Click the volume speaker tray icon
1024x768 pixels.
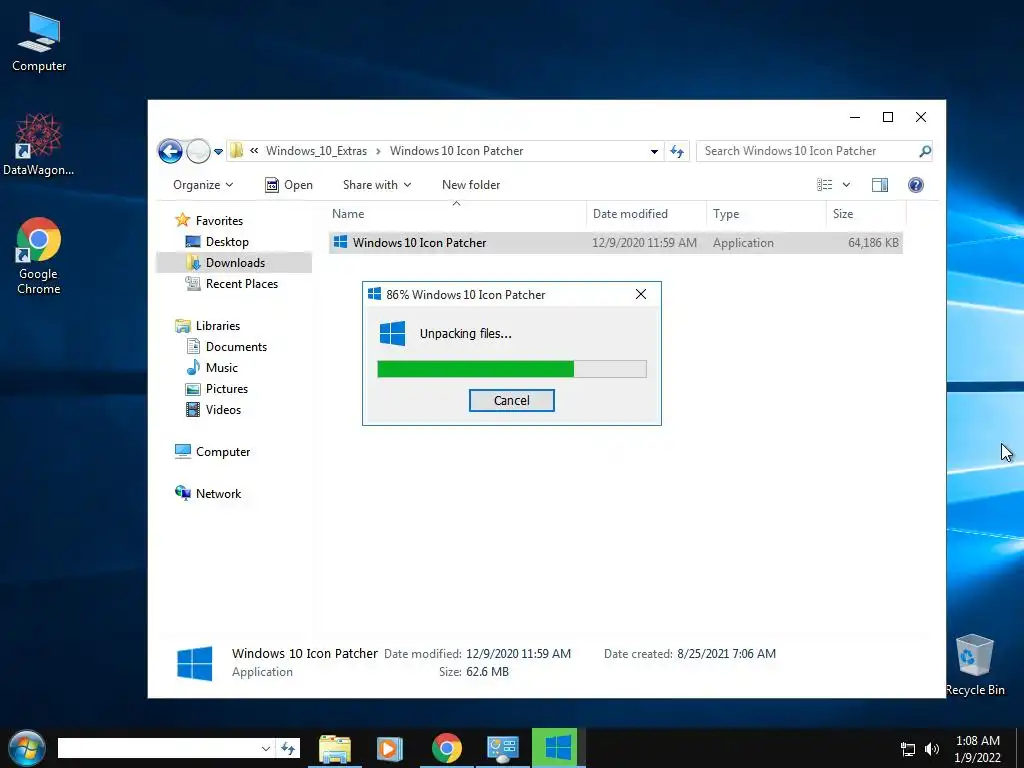(932, 749)
